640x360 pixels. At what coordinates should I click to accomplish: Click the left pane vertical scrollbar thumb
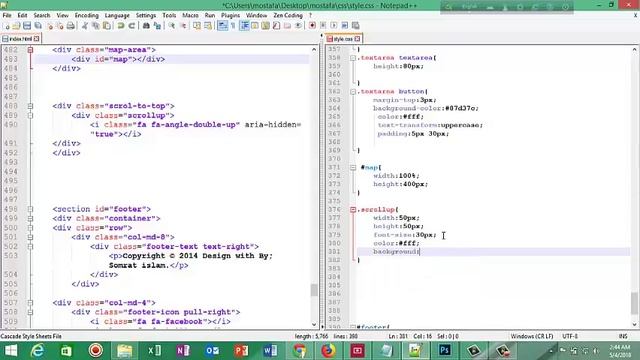pyautogui.click(x=314, y=290)
